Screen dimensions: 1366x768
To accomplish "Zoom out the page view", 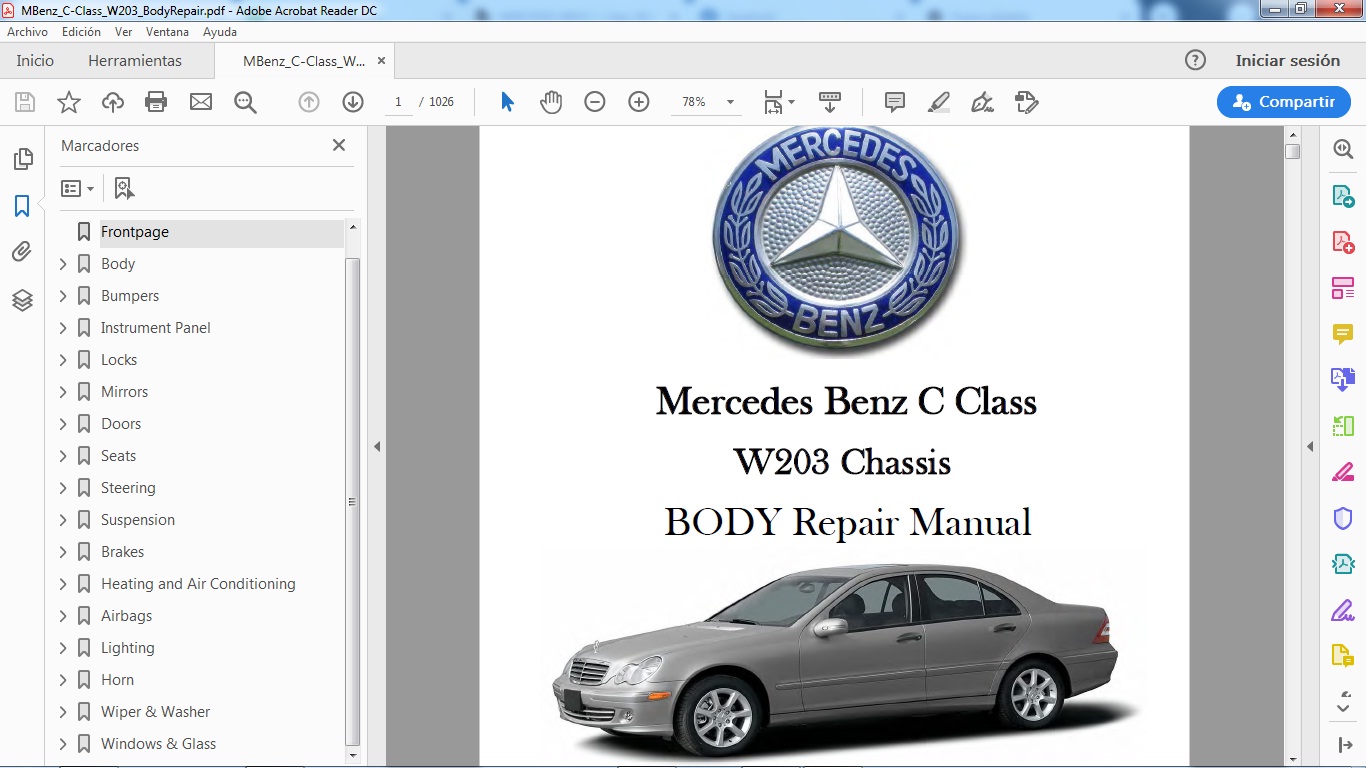I will tap(594, 101).
